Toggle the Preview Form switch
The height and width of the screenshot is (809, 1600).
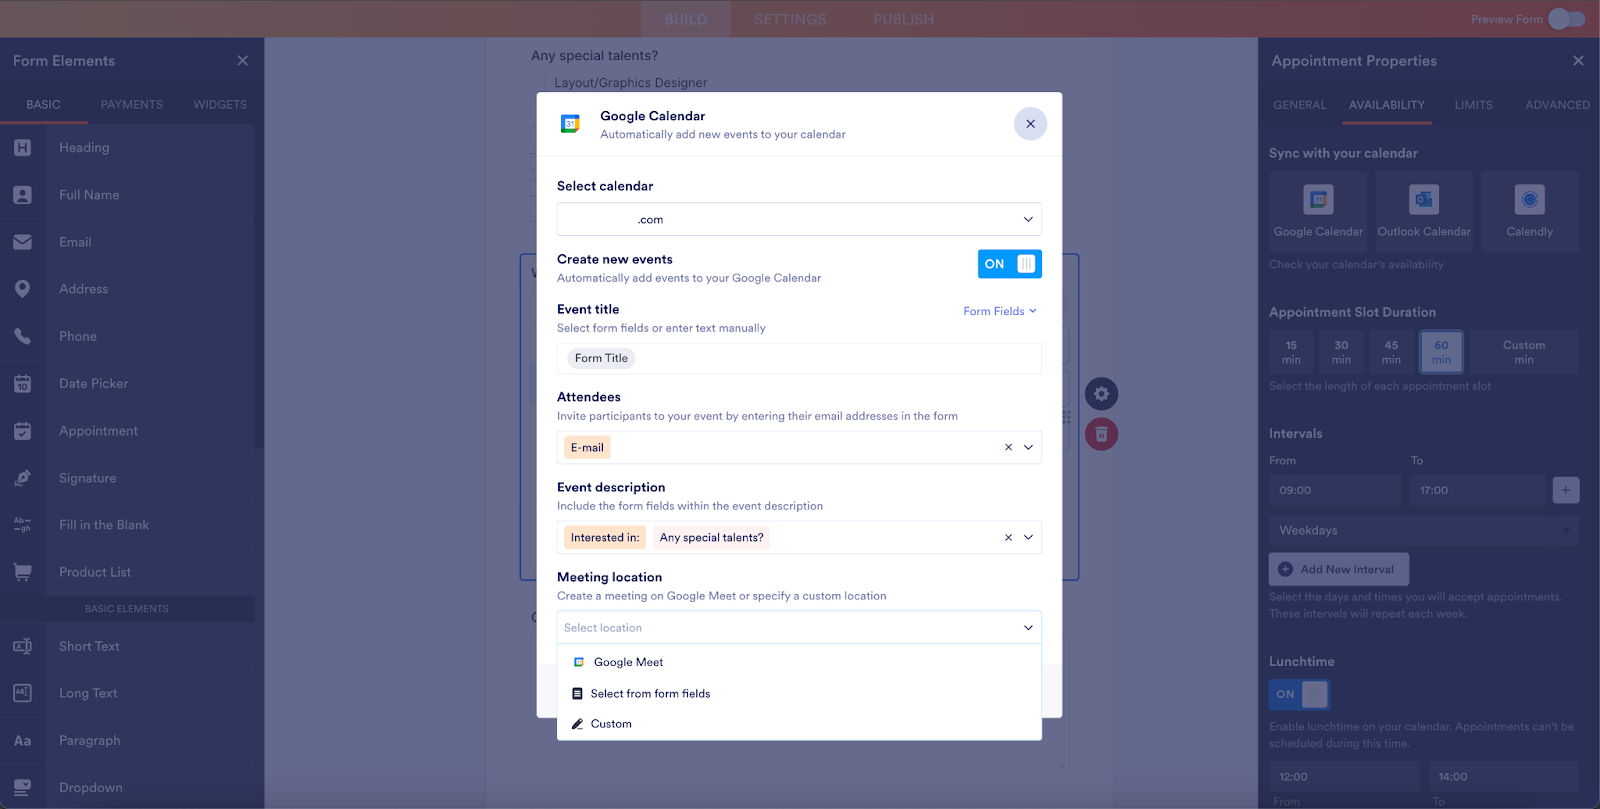coord(1567,19)
